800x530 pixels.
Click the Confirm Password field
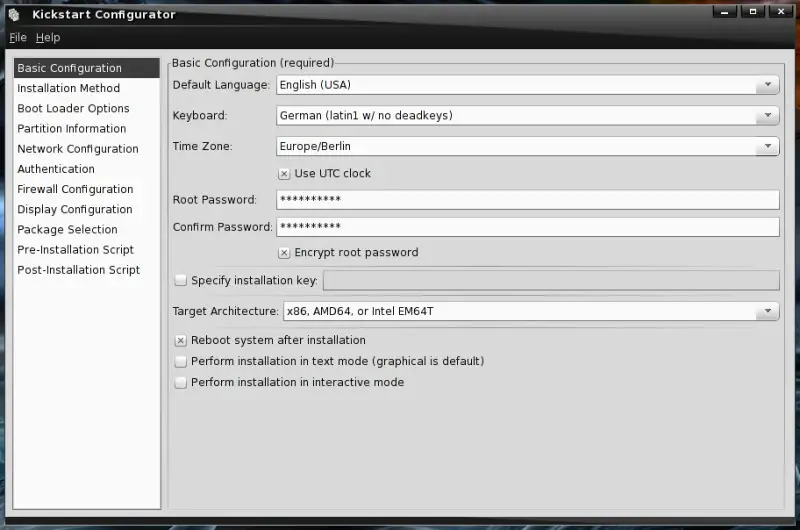coord(528,227)
